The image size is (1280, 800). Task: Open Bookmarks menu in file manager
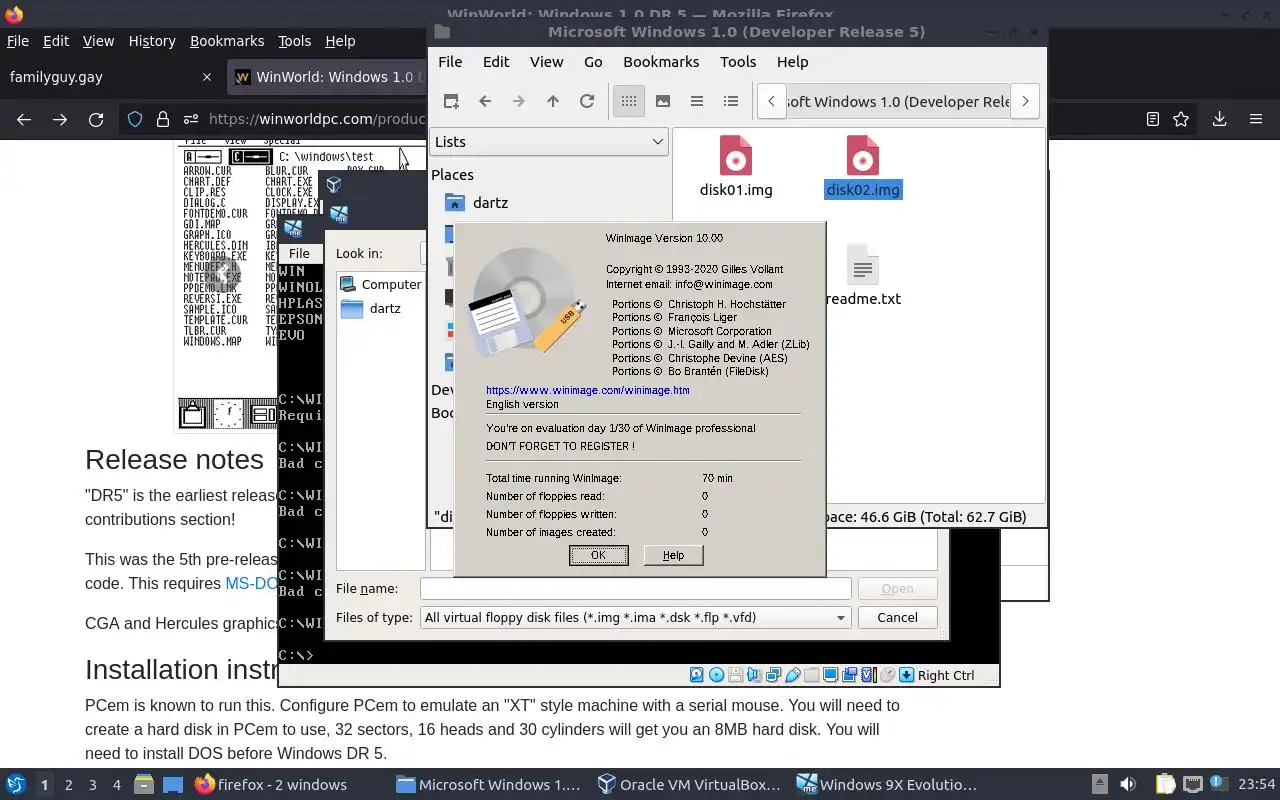click(661, 61)
